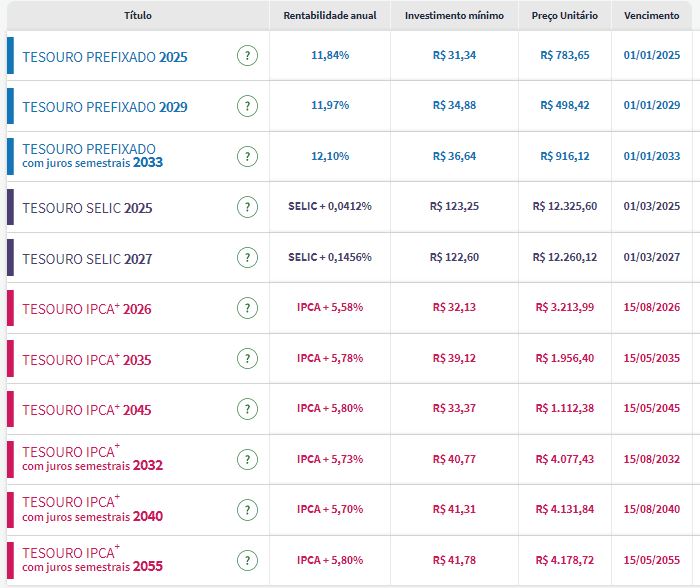
Task: Click help icon for Tesouro Prefixado 2025
Action: (247, 56)
